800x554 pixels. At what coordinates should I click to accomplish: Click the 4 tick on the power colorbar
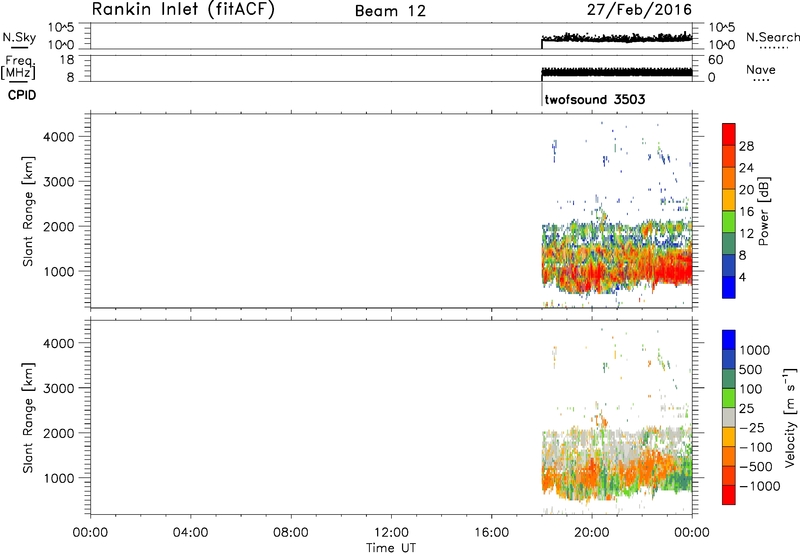[742, 277]
